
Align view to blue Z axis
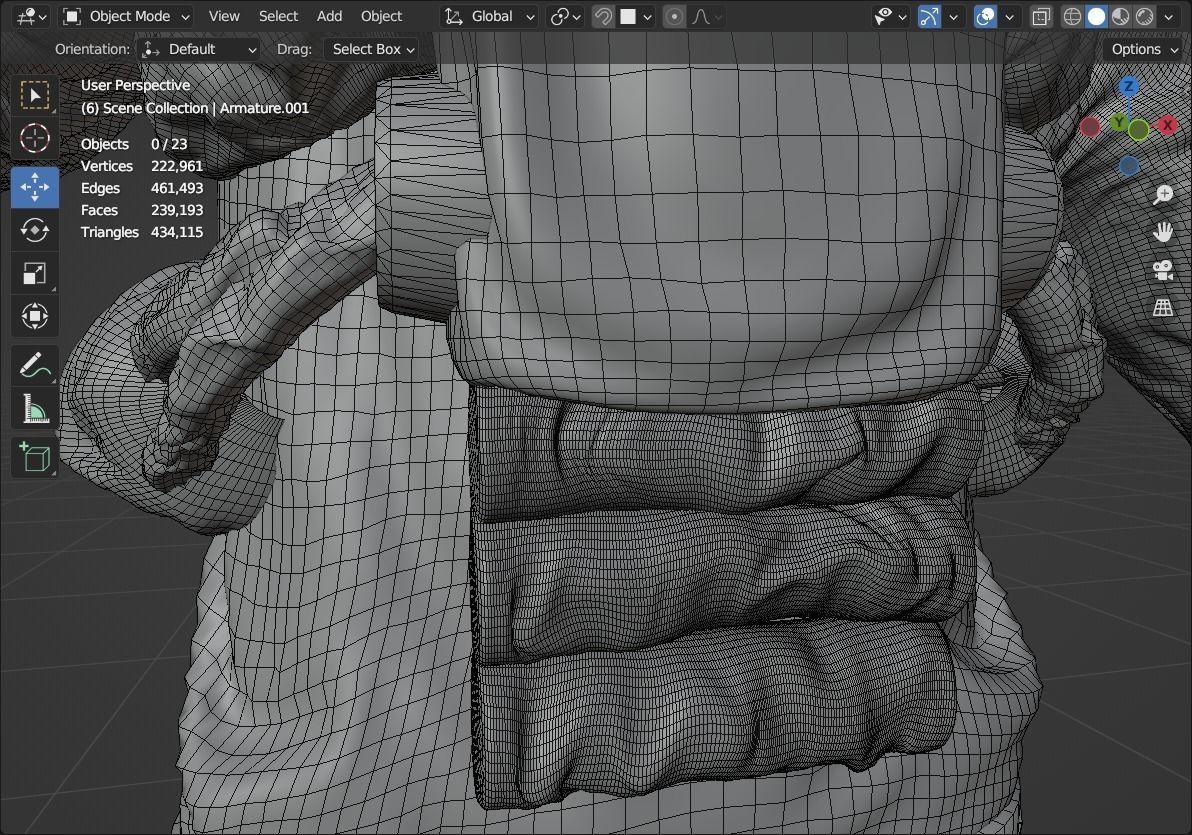[x=1129, y=87]
